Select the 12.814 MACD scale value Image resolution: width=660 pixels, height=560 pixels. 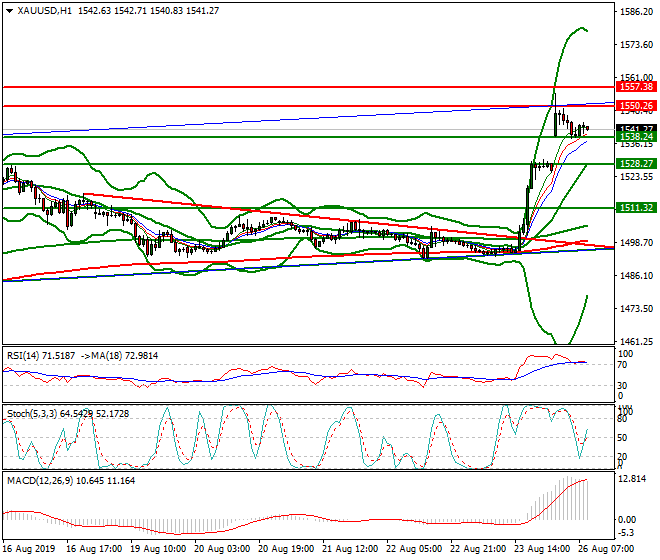(x=633, y=479)
